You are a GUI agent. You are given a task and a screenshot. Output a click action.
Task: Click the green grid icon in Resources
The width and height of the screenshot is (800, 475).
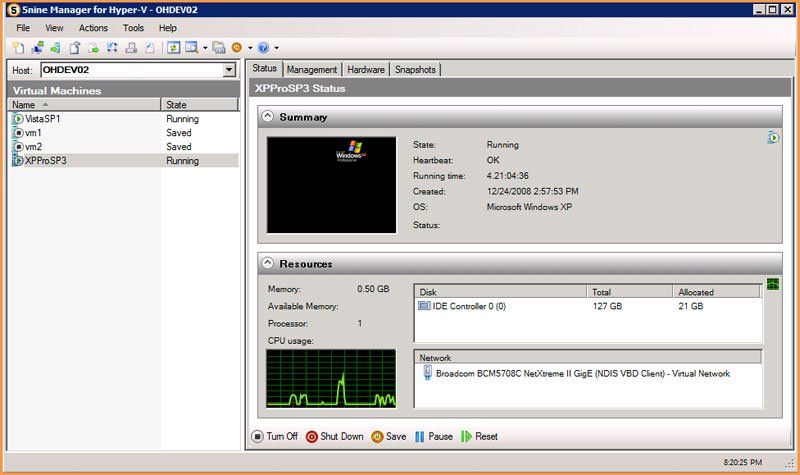[x=773, y=284]
